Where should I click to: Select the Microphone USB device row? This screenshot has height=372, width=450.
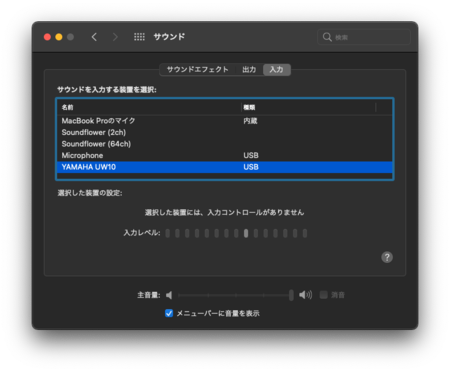225,155
